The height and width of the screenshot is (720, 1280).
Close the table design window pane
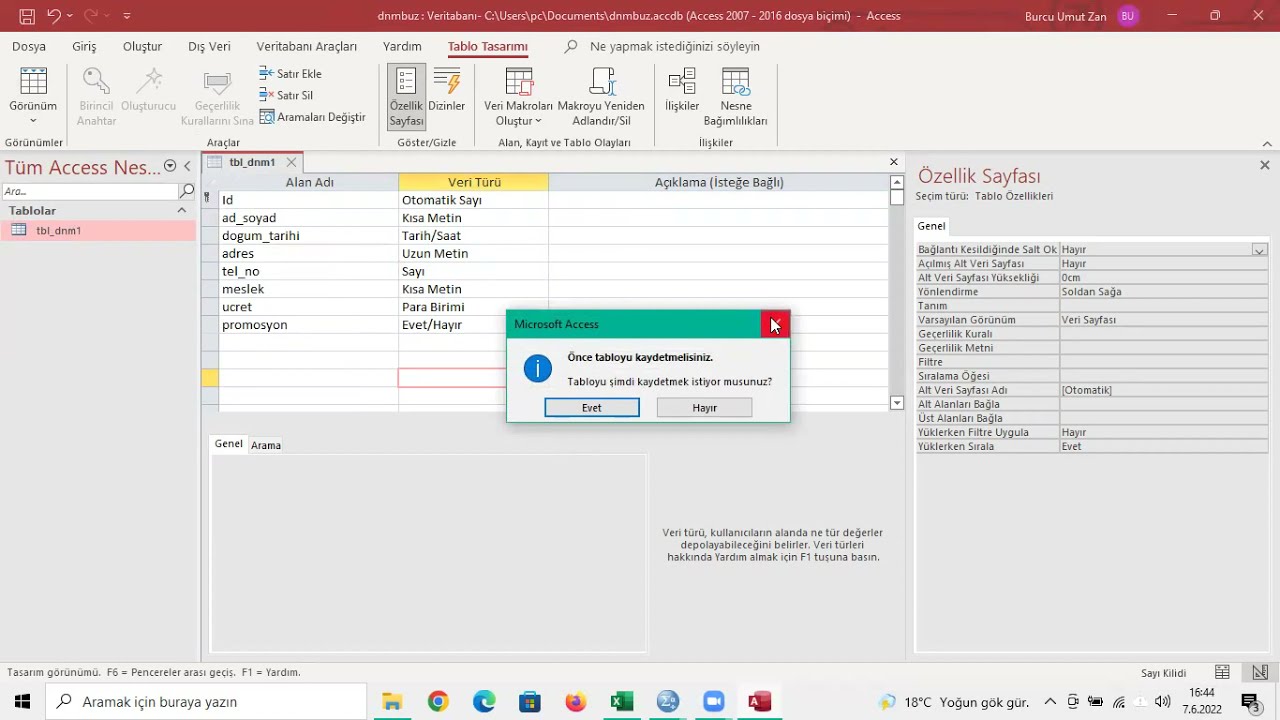[894, 162]
